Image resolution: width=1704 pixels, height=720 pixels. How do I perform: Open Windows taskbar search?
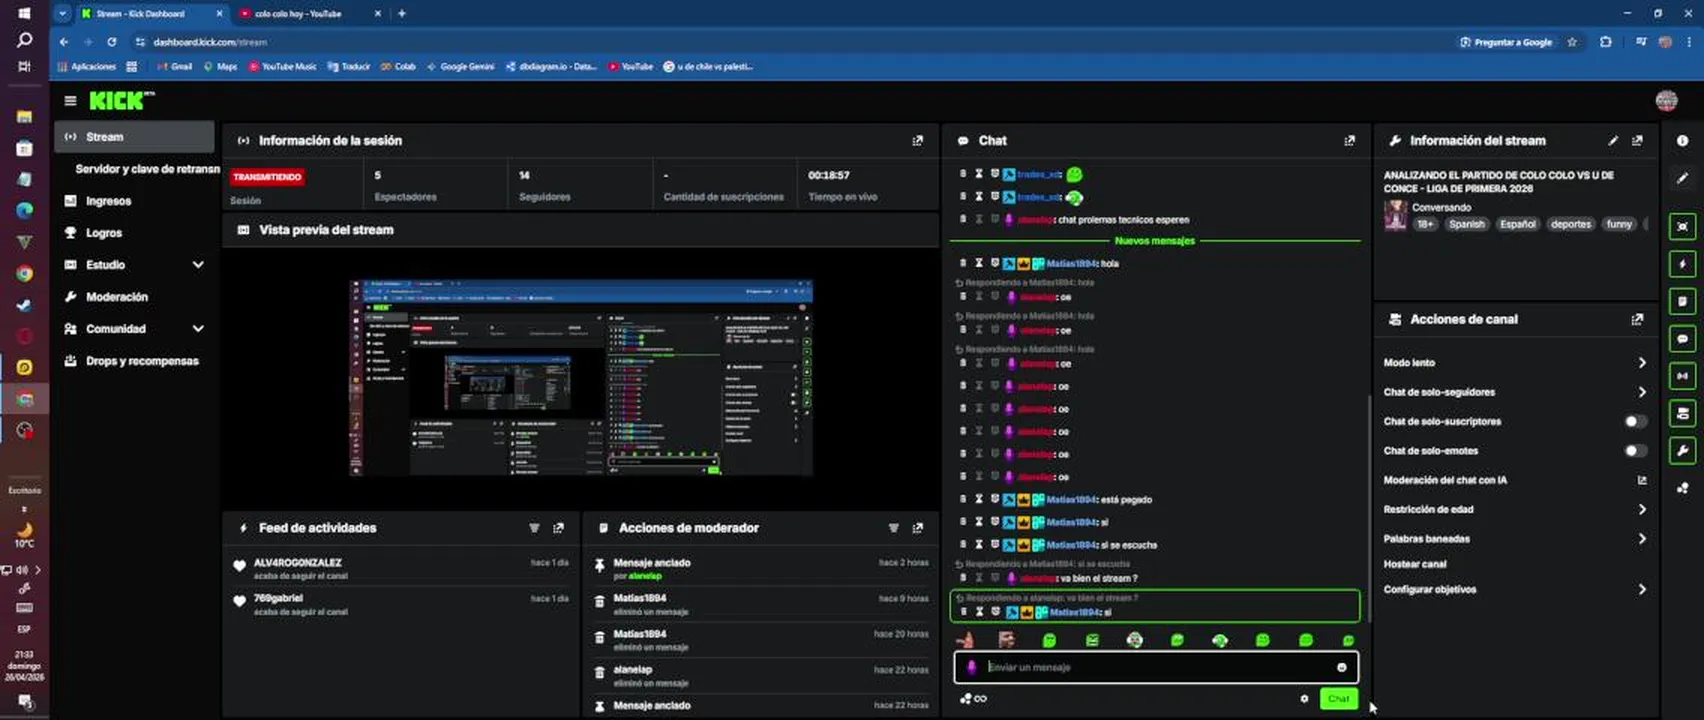(x=24, y=40)
